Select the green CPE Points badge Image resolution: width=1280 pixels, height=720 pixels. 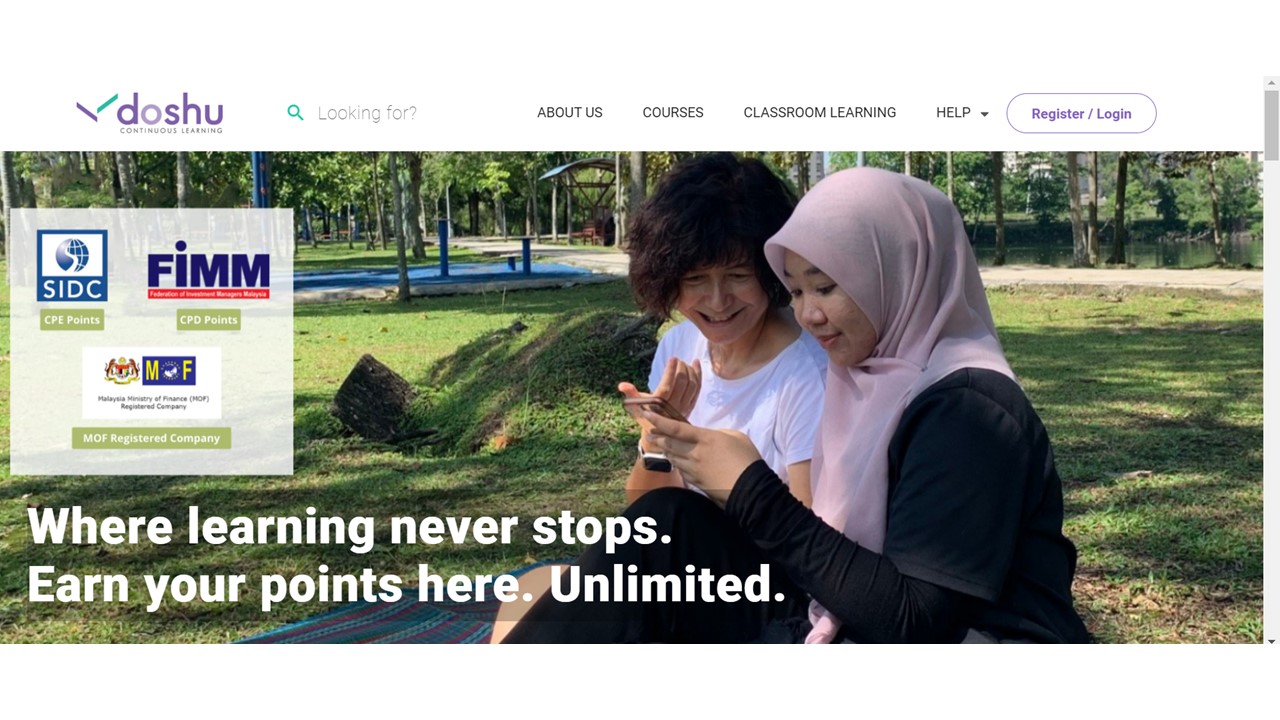(x=72, y=320)
